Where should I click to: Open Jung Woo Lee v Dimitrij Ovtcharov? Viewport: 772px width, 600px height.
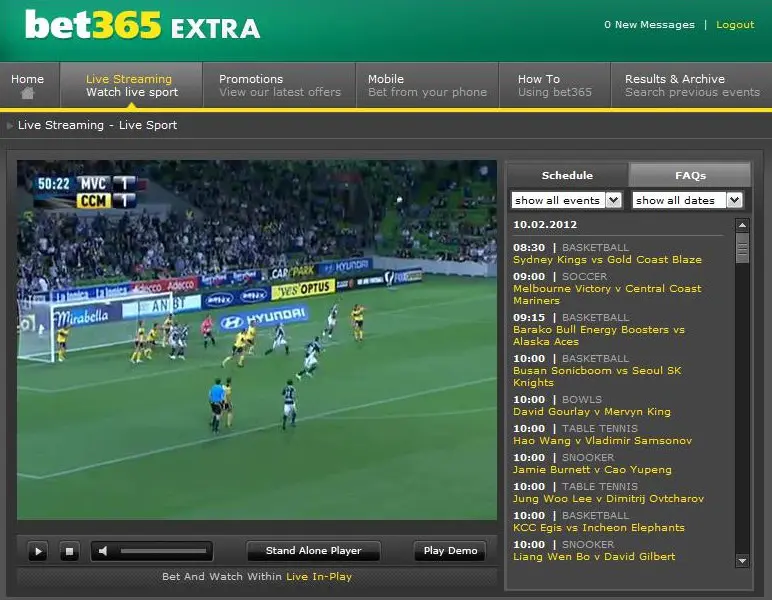click(609, 499)
